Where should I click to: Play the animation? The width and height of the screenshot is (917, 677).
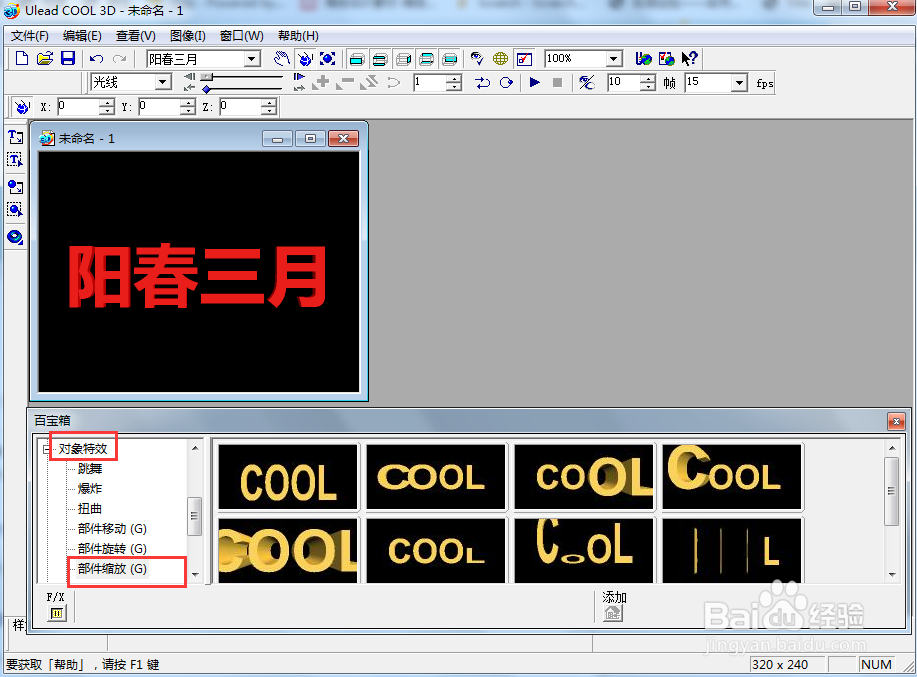point(535,82)
